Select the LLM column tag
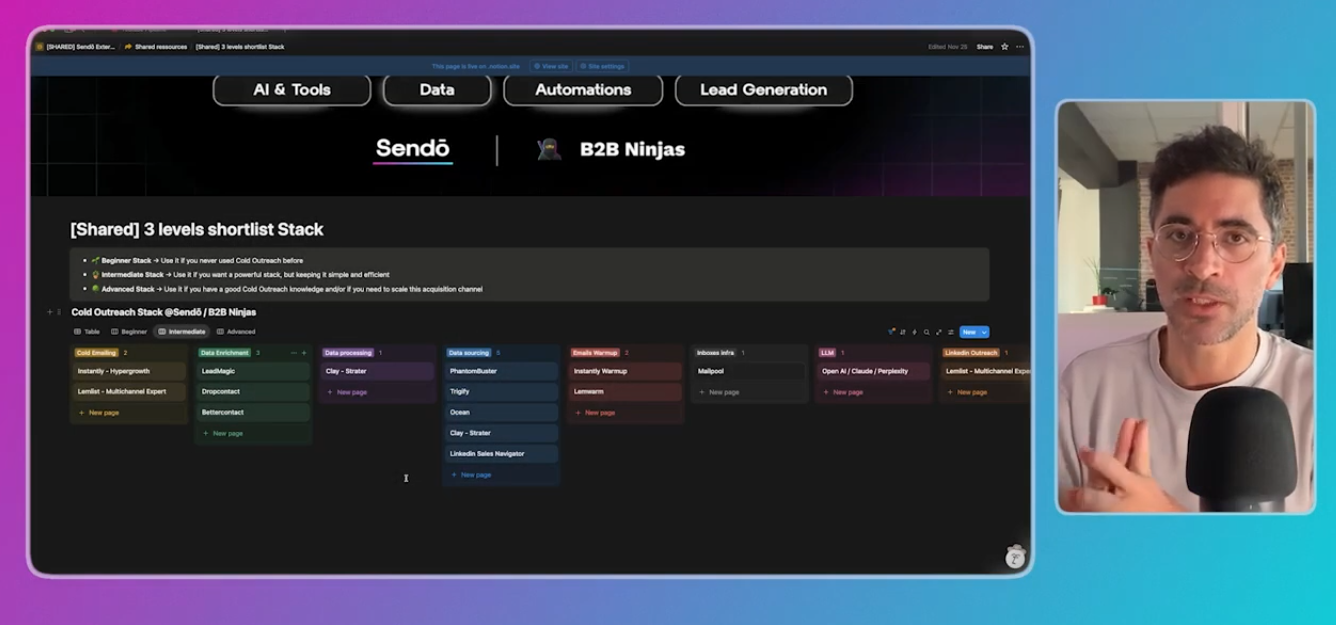 827,353
